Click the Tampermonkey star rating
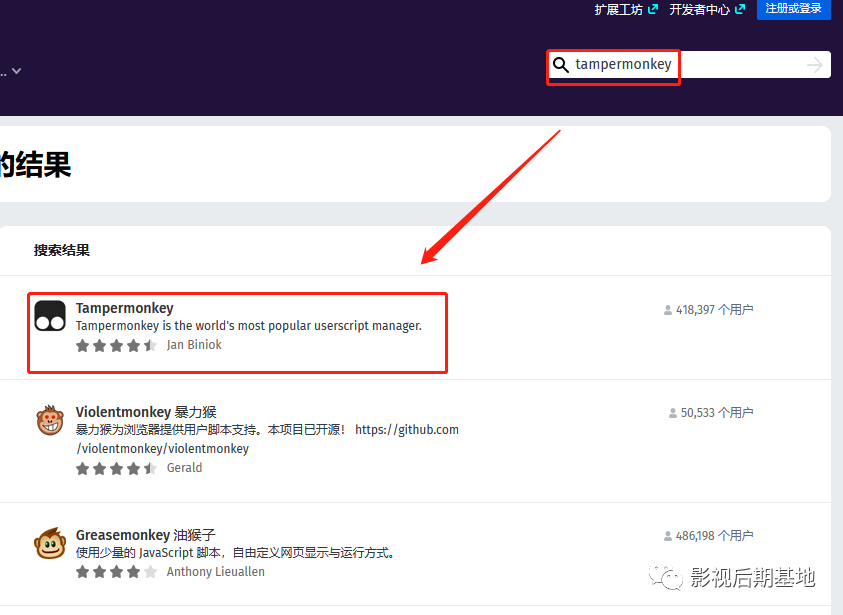Screen dimensions: 843x615 point(116,345)
